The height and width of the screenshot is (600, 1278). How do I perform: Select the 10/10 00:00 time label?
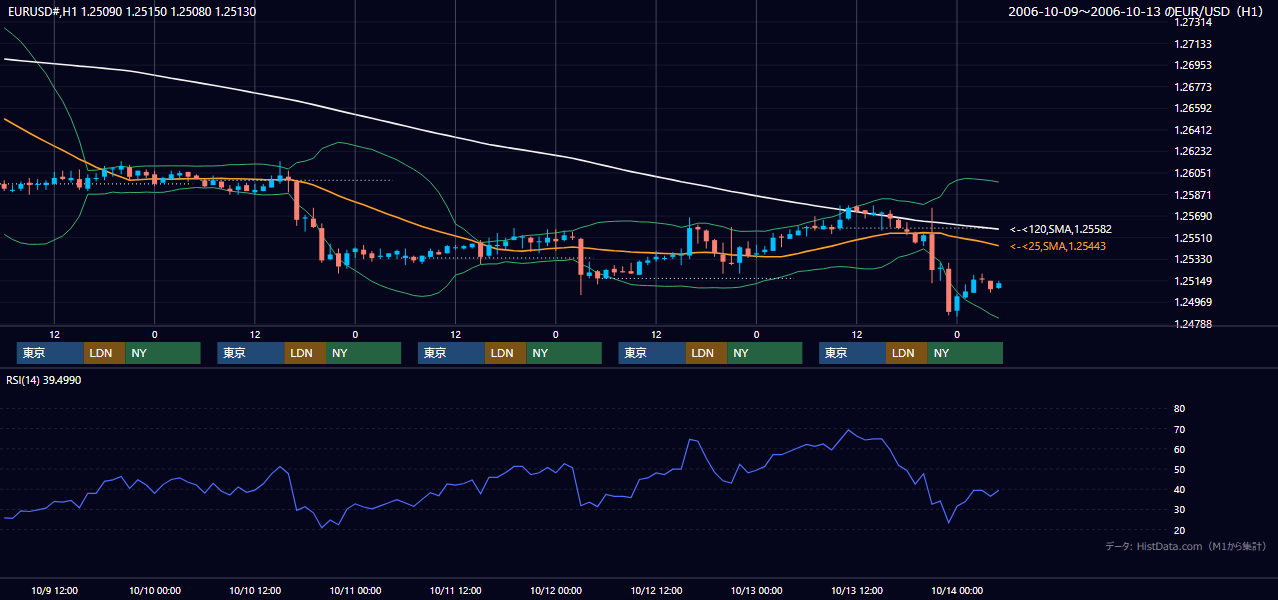[x=155, y=590]
